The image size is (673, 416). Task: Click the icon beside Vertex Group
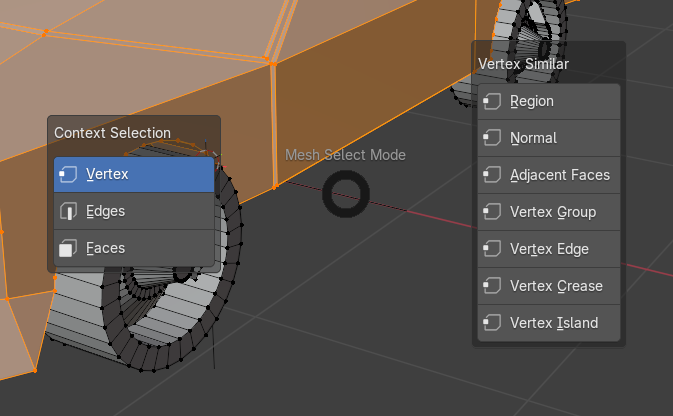tap(492, 212)
